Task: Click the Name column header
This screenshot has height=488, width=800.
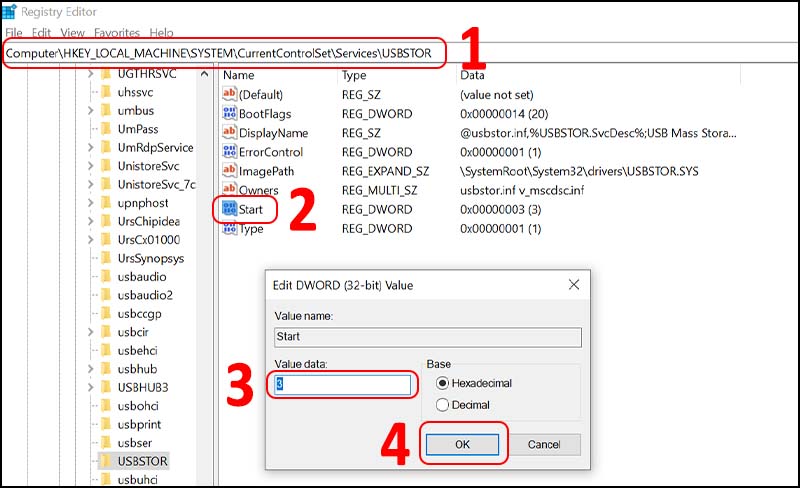Action: point(239,75)
